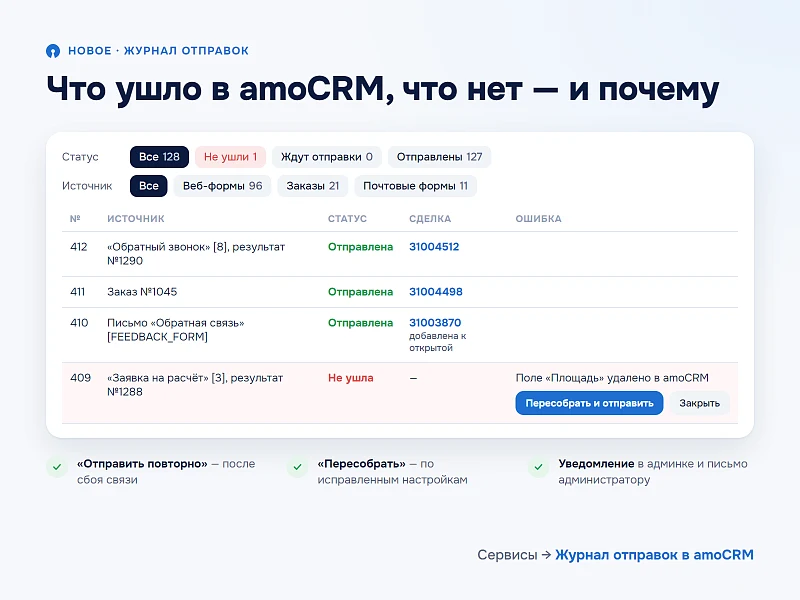The width and height of the screenshot is (800, 600).
Task: Click the СТАТУС column header
Action: (347, 219)
